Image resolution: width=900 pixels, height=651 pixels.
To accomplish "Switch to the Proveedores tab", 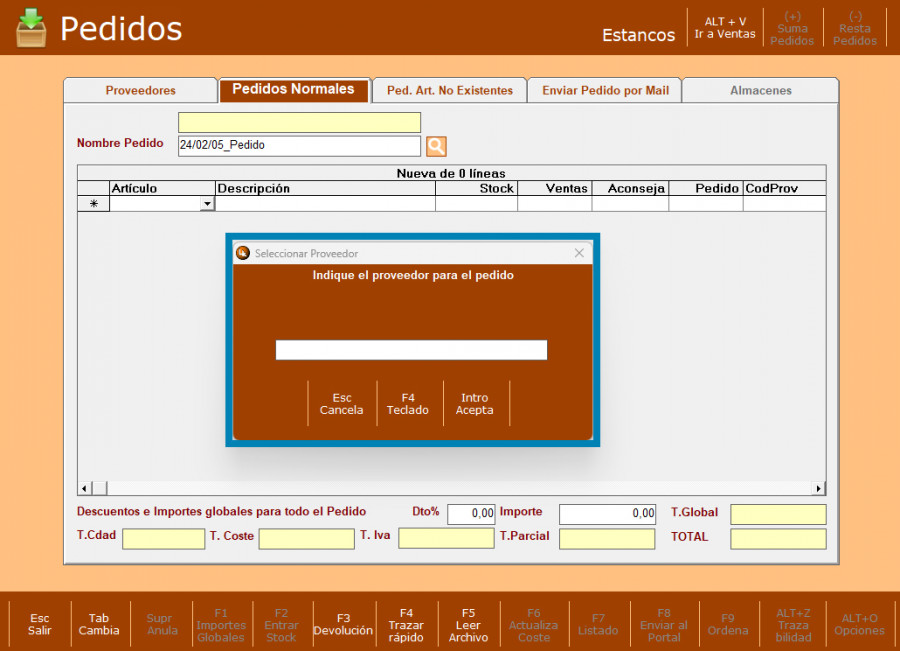I will pos(140,90).
